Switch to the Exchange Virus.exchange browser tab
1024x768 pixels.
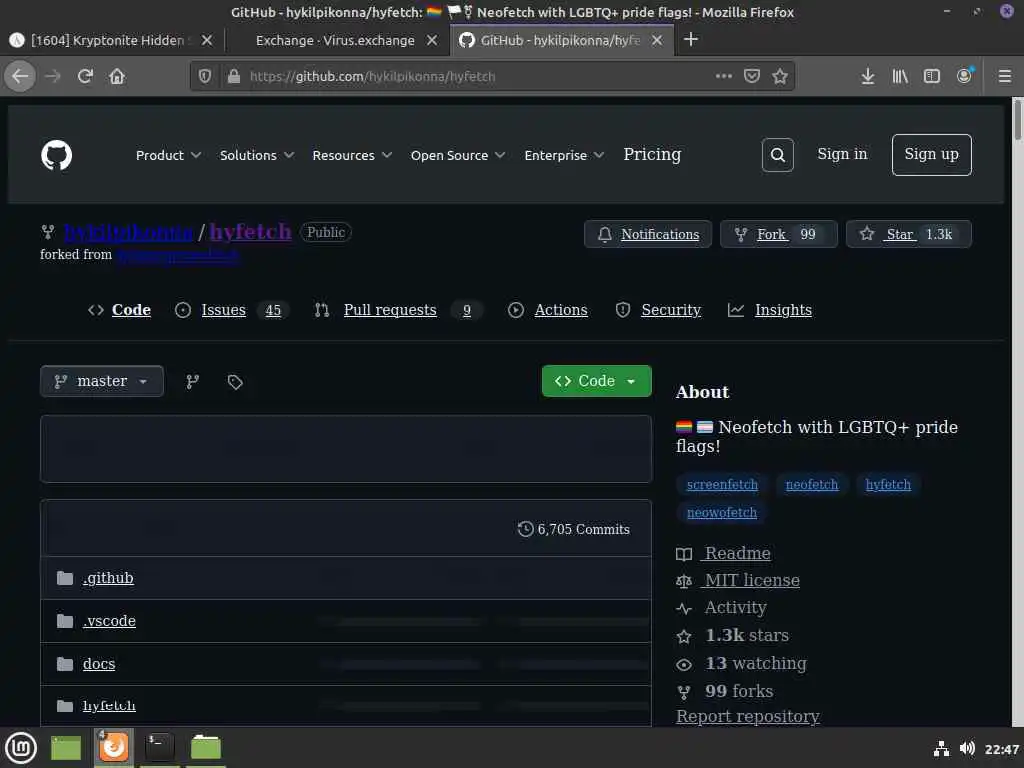[x=335, y=40]
